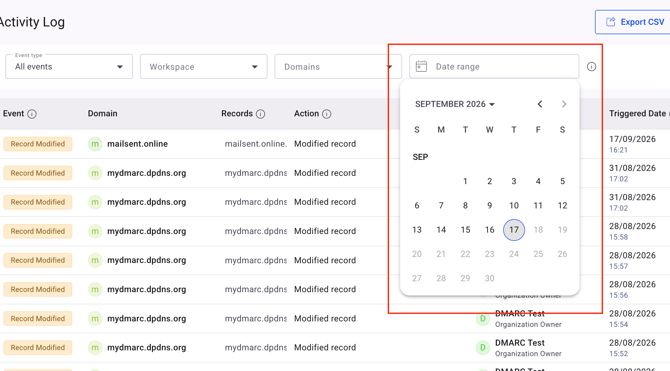Click domain avatar icon in the 15:54 row

click(95, 318)
